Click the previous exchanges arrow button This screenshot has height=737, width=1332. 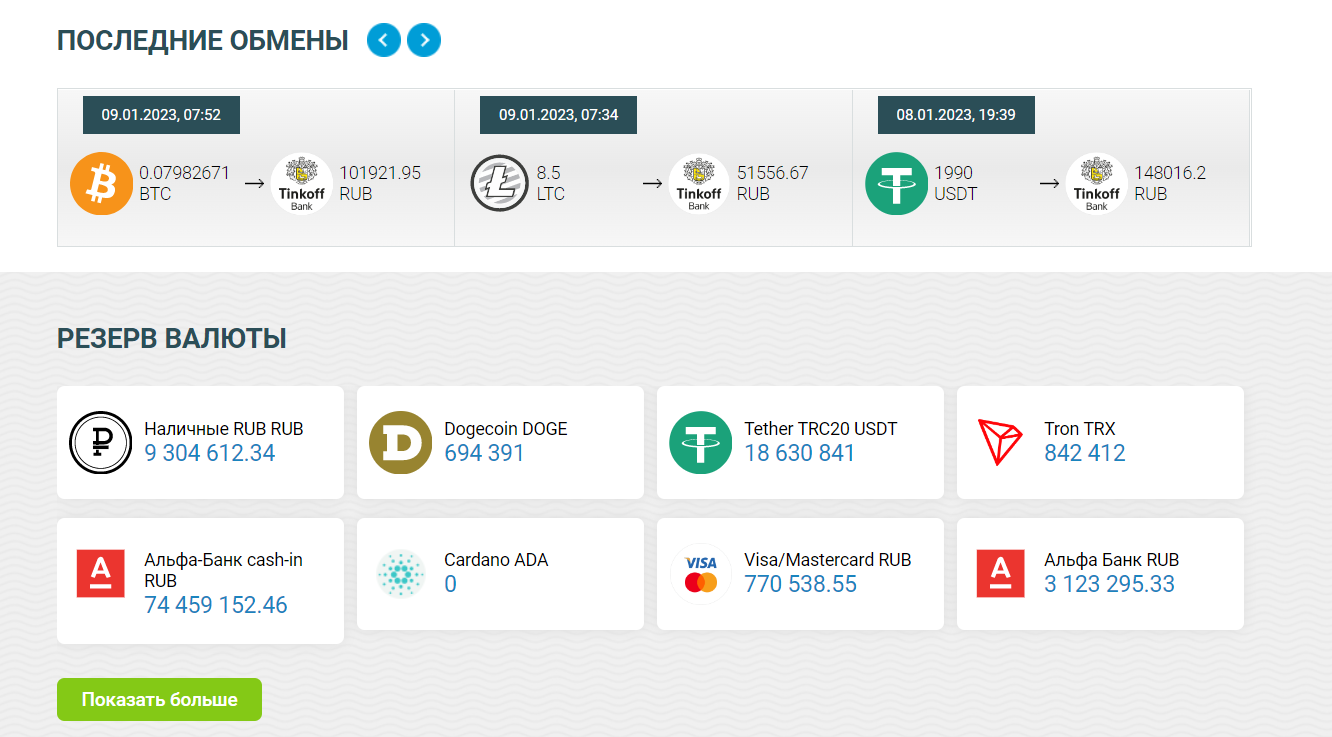[384, 40]
